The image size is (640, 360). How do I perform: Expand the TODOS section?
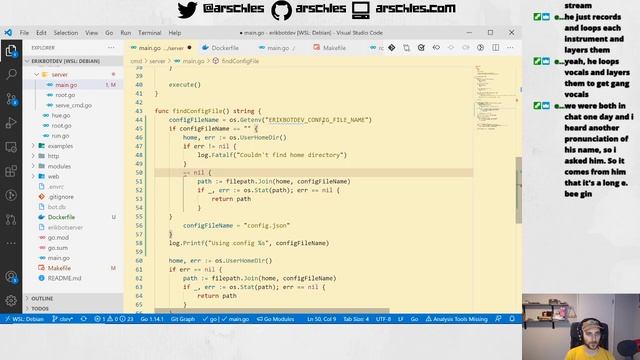point(73,309)
